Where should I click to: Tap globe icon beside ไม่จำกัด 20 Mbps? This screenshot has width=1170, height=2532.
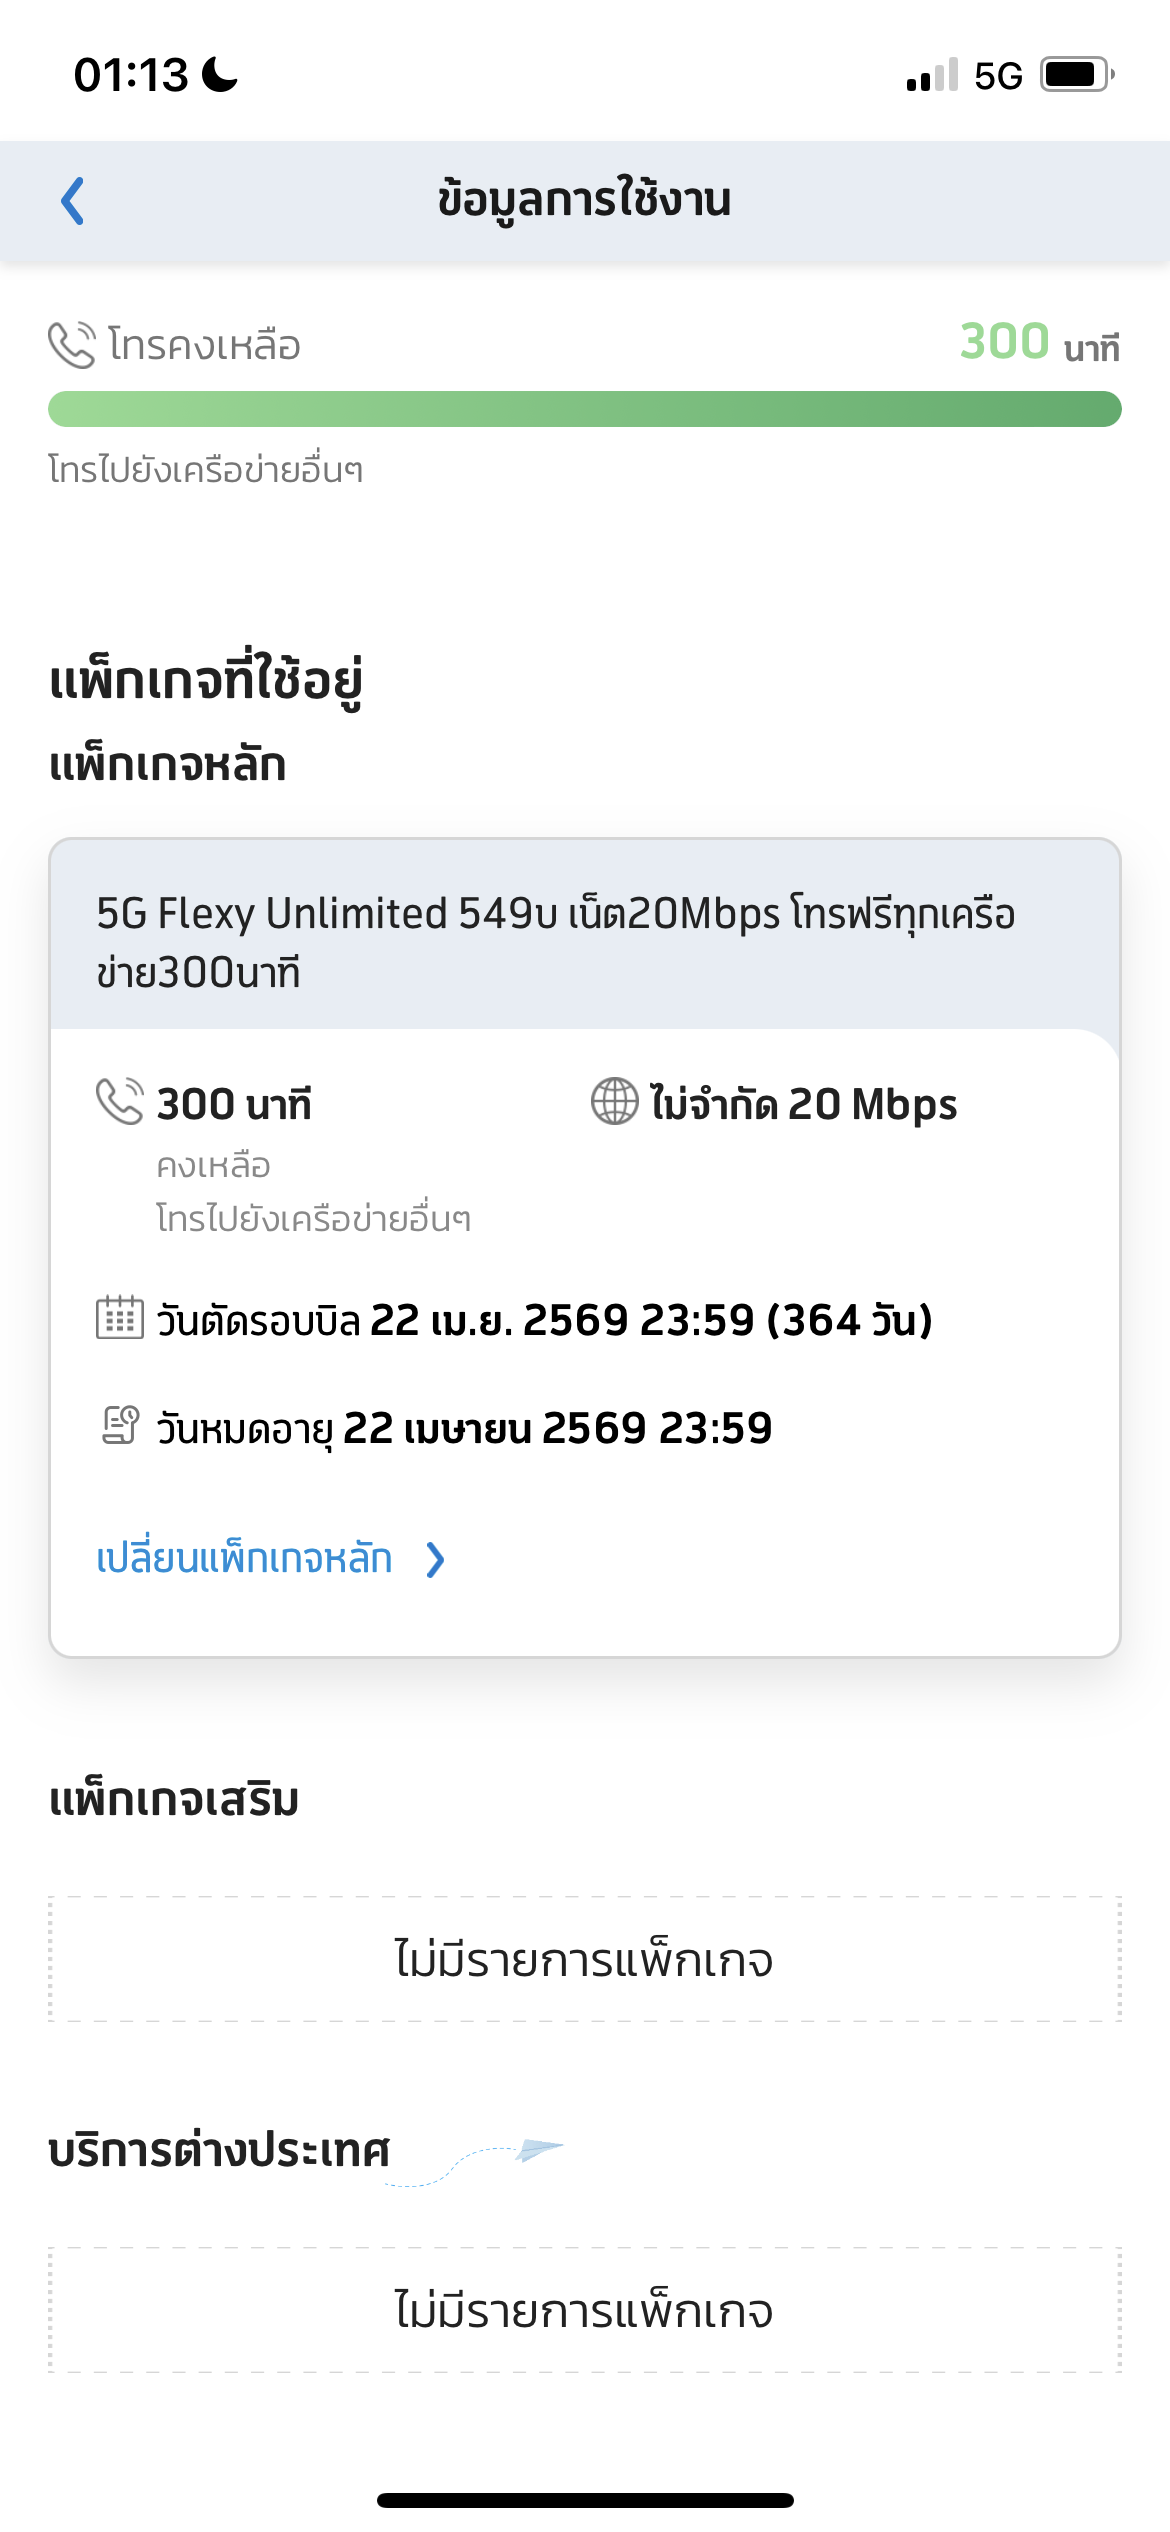coord(614,1101)
